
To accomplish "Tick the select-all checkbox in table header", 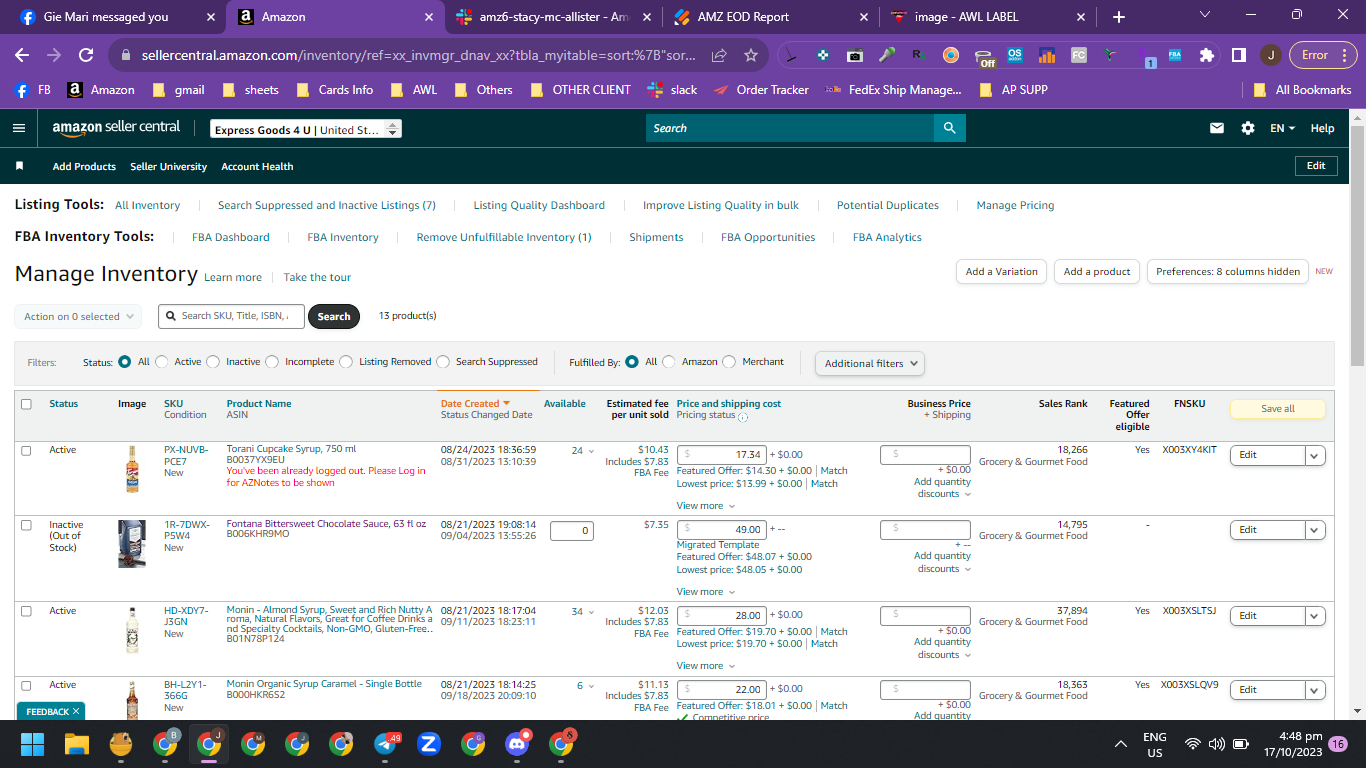I will coord(26,404).
